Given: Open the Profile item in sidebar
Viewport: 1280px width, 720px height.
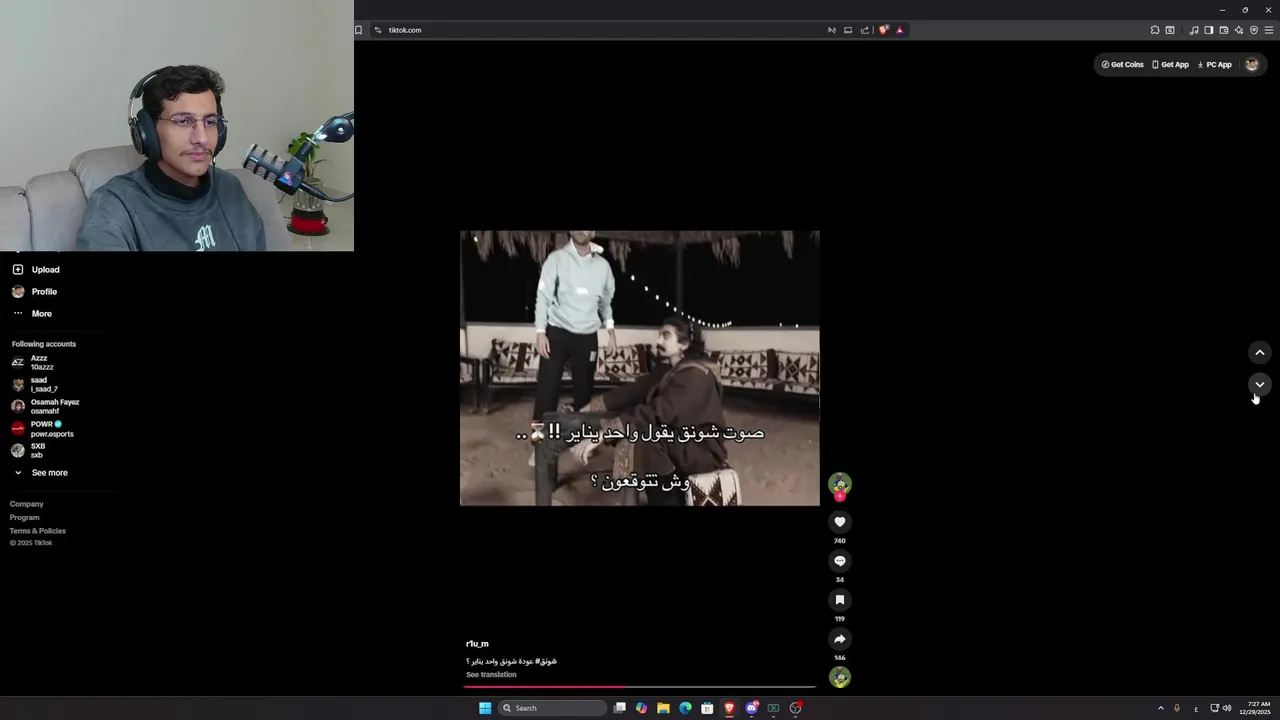Looking at the screenshot, I should 35,292.
